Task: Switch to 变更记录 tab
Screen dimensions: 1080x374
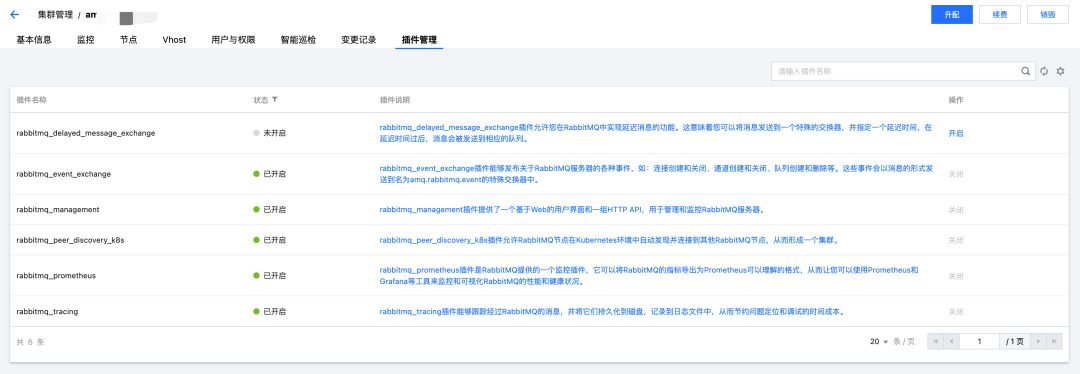Action: click(x=359, y=40)
